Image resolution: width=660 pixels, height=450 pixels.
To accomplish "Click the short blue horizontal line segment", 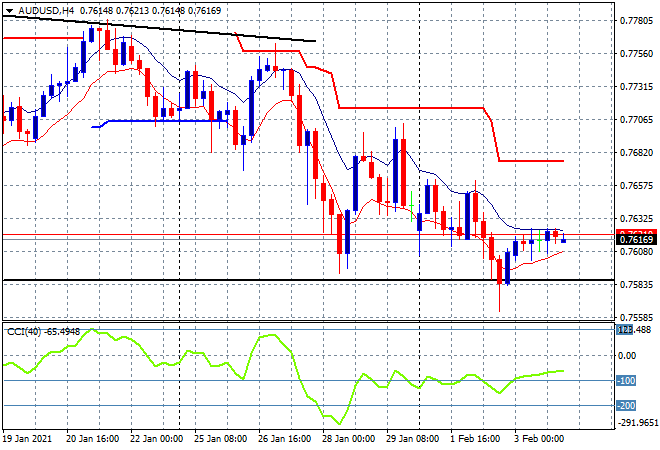I will pyautogui.click(x=150, y=121).
